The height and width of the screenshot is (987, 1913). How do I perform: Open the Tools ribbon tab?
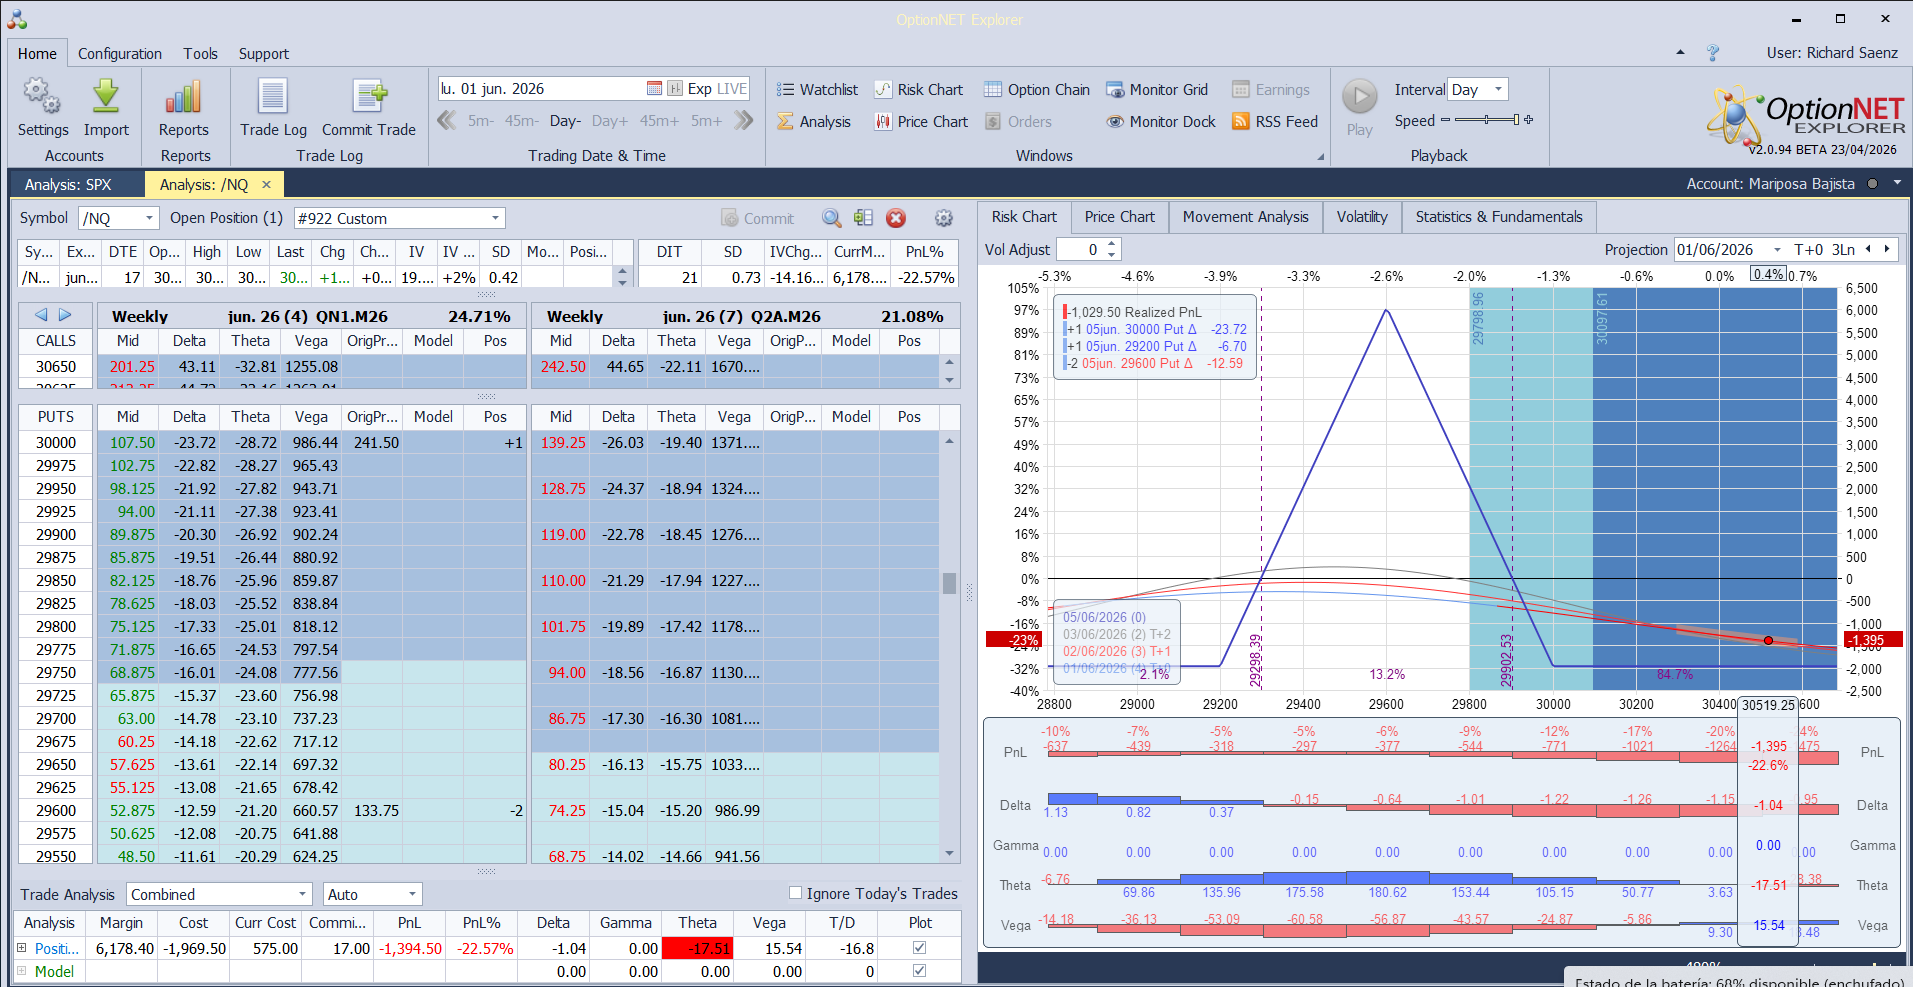click(200, 54)
